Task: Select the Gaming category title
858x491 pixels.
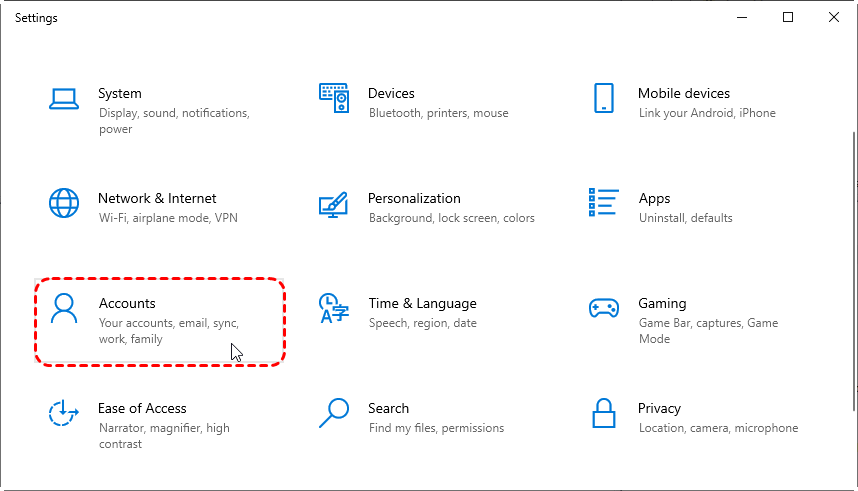Action: click(662, 303)
